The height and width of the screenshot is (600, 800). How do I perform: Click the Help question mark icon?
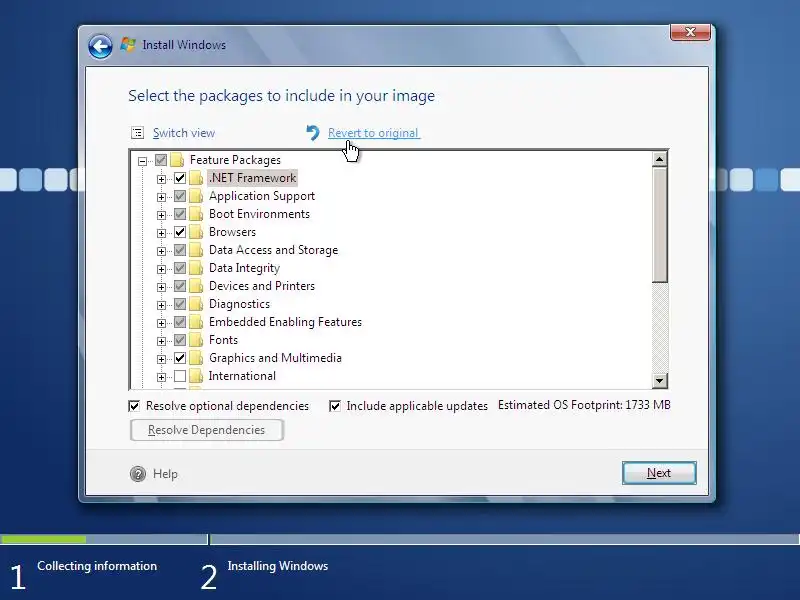point(138,474)
